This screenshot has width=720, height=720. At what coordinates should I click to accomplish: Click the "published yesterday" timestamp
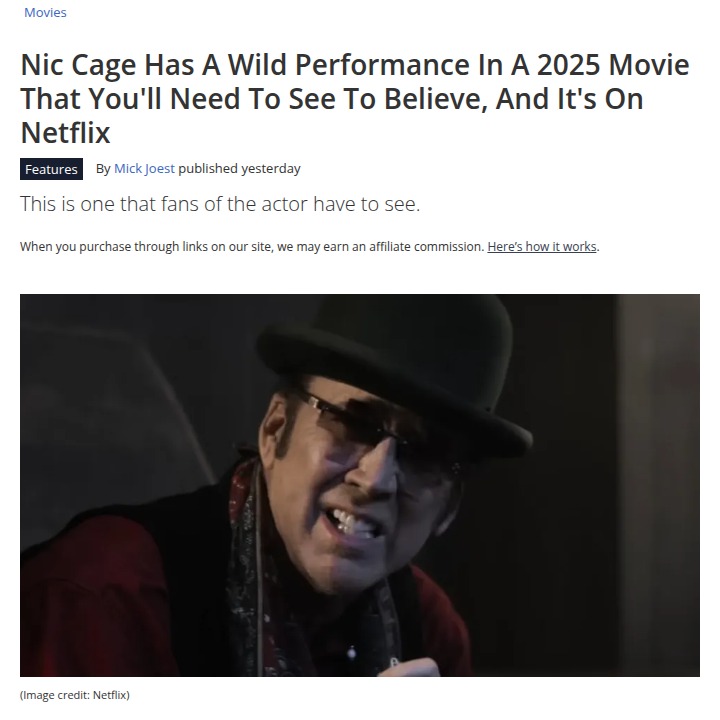[x=239, y=169]
